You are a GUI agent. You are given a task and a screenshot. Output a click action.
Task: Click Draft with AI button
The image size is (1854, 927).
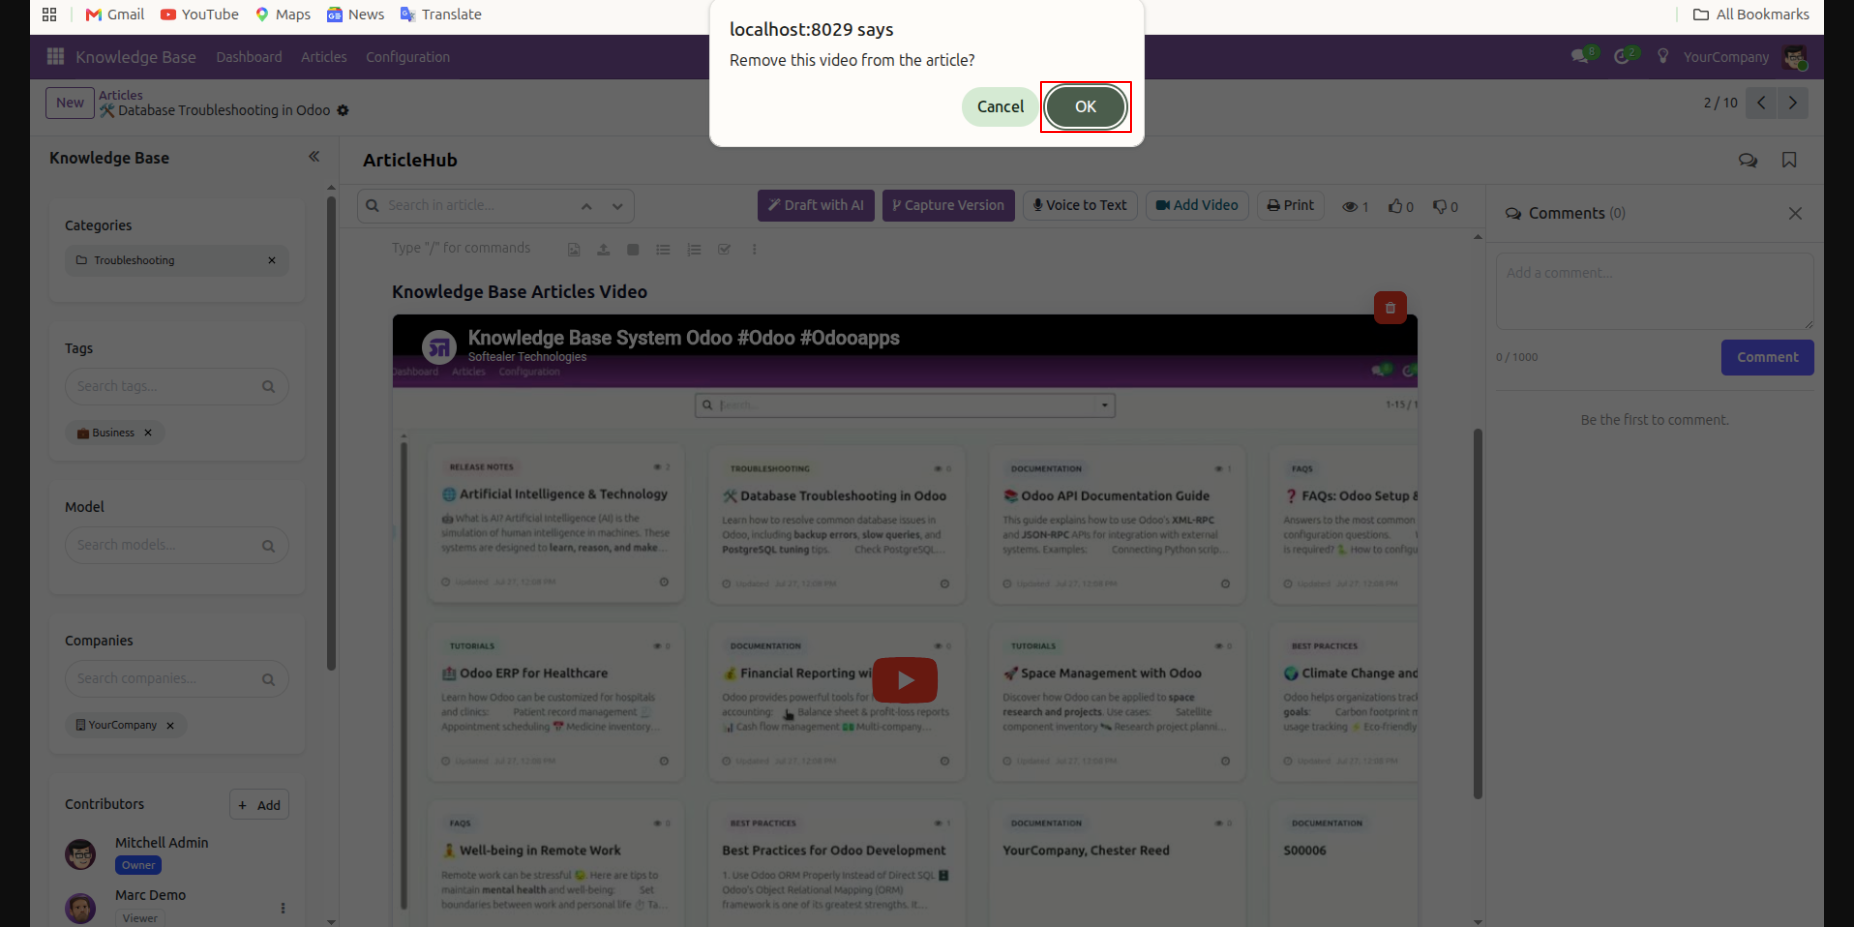[816, 205]
